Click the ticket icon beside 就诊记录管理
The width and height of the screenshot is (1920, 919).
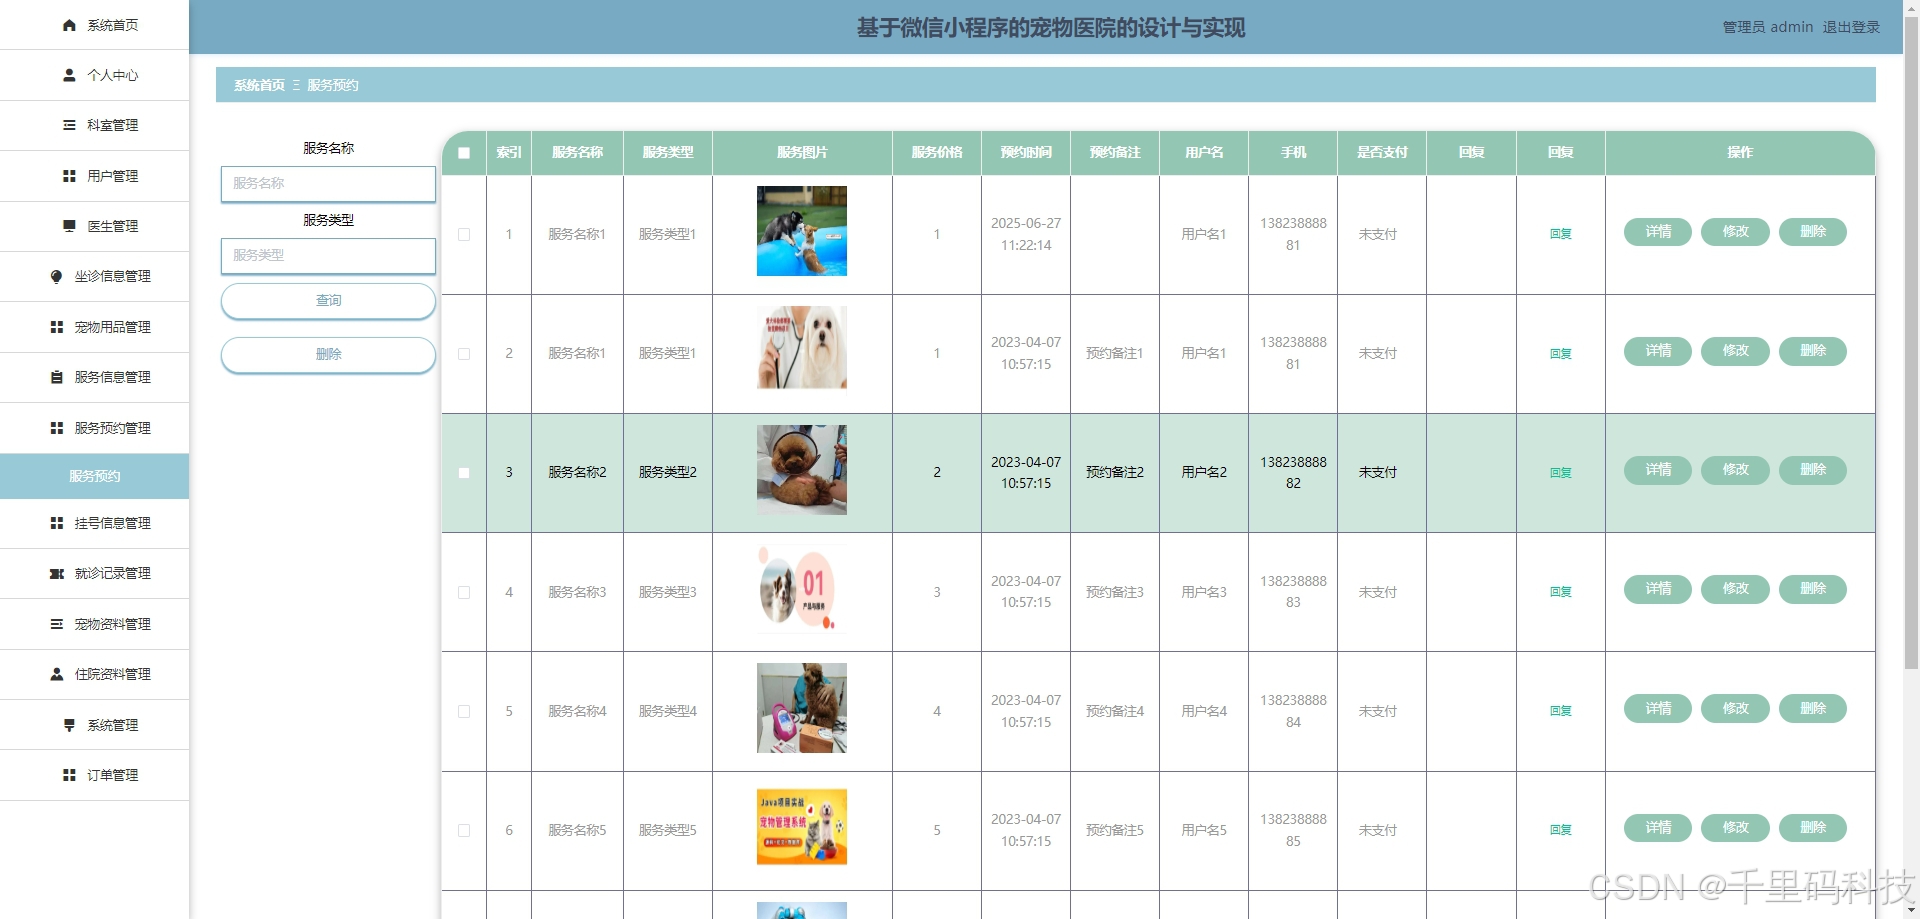(x=57, y=573)
